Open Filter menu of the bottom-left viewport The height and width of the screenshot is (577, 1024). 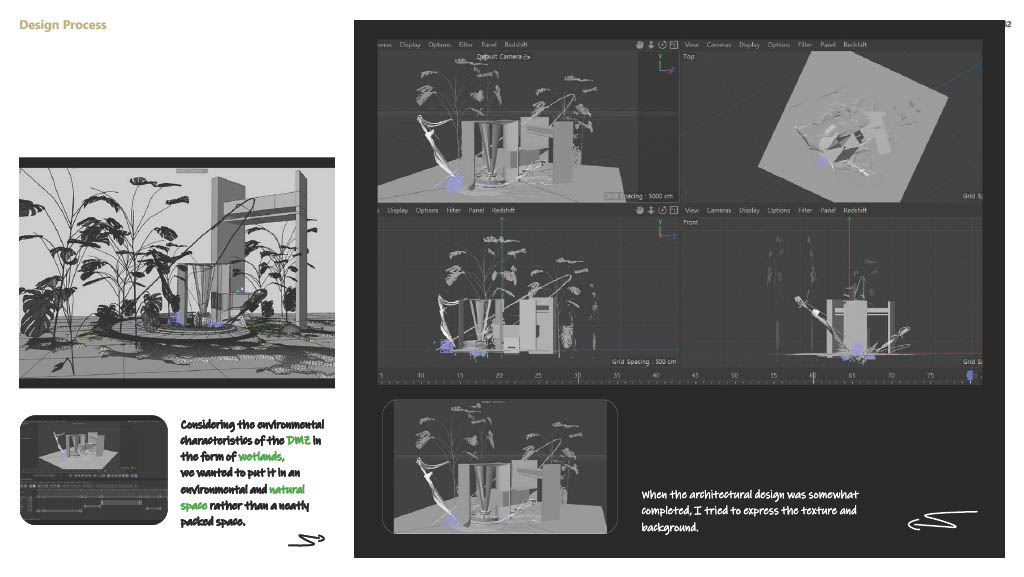tap(454, 210)
